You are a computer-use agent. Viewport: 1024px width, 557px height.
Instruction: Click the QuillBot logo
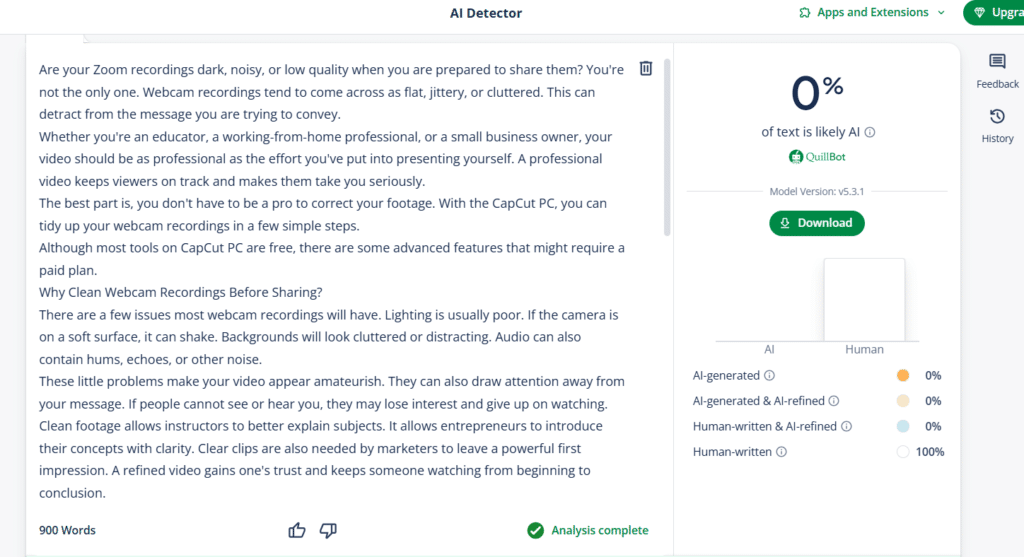point(817,157)
